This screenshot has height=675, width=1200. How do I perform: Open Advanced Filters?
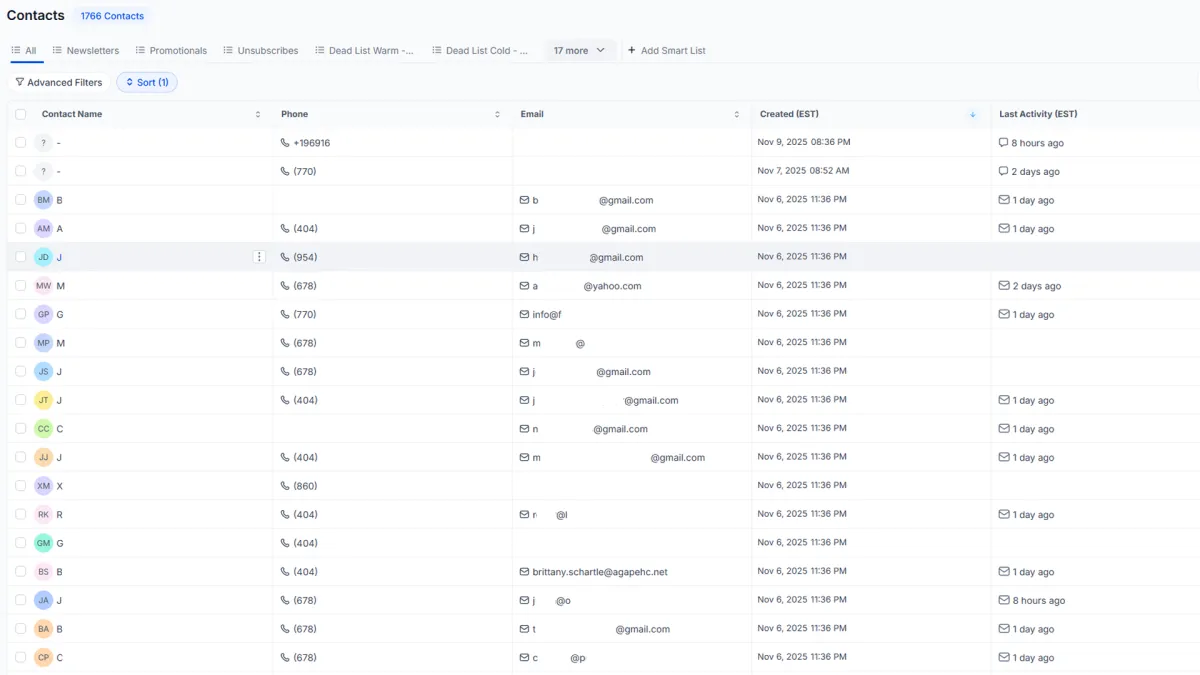tap(58, 82)
